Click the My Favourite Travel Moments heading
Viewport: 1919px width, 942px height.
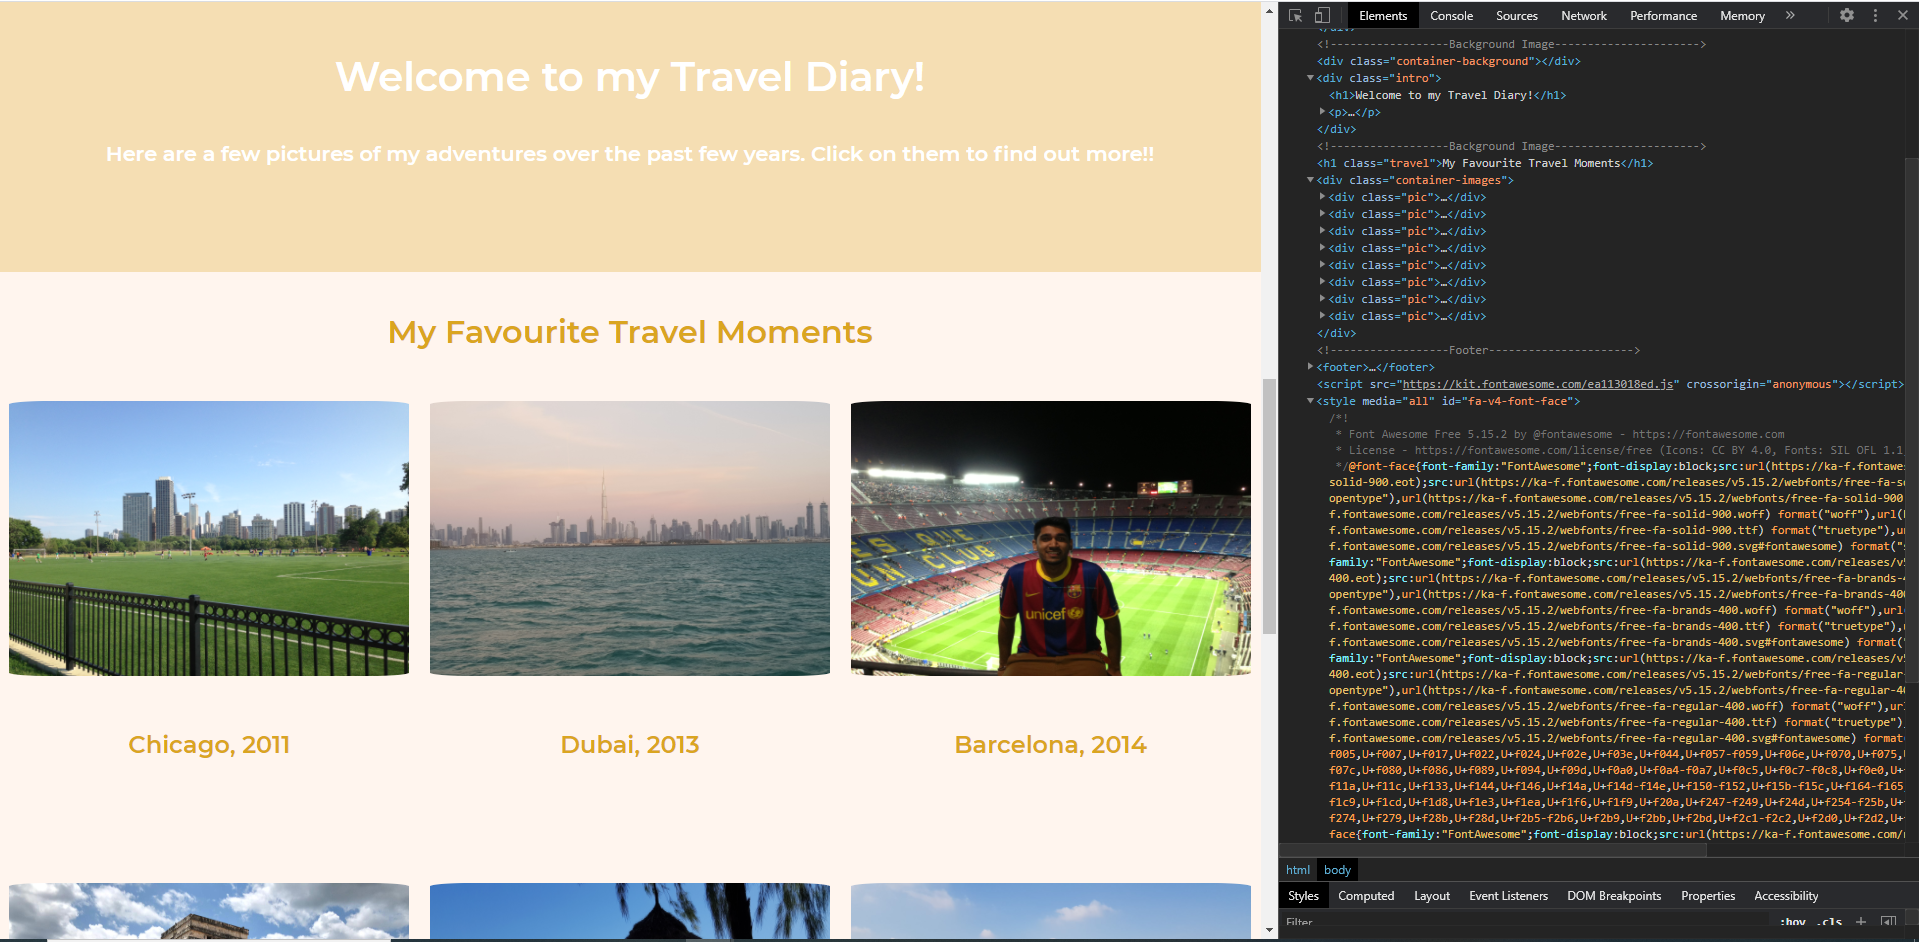630,332
